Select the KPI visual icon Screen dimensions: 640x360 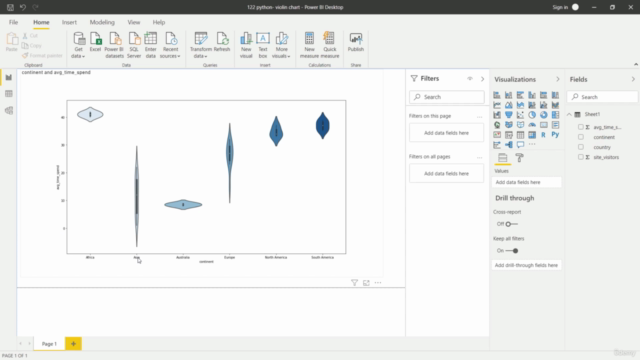click(497, 135)
